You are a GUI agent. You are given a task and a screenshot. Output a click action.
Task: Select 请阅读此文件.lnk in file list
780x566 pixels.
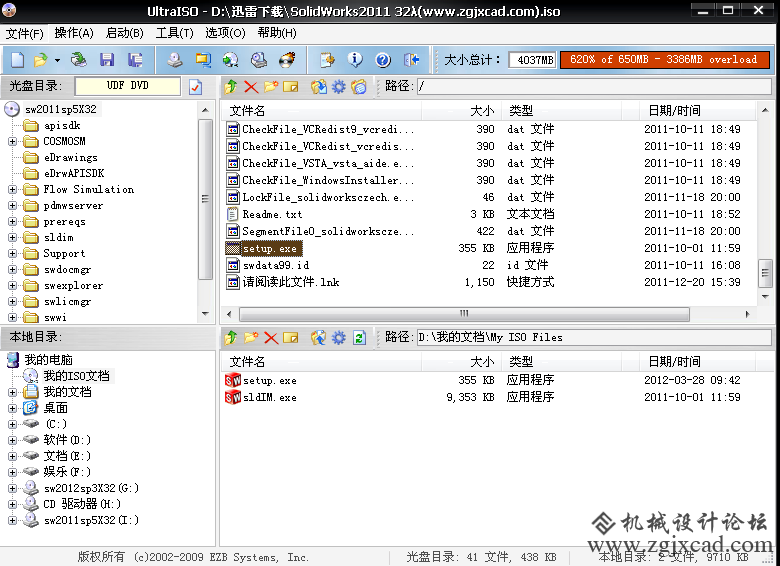coord(291,283)
